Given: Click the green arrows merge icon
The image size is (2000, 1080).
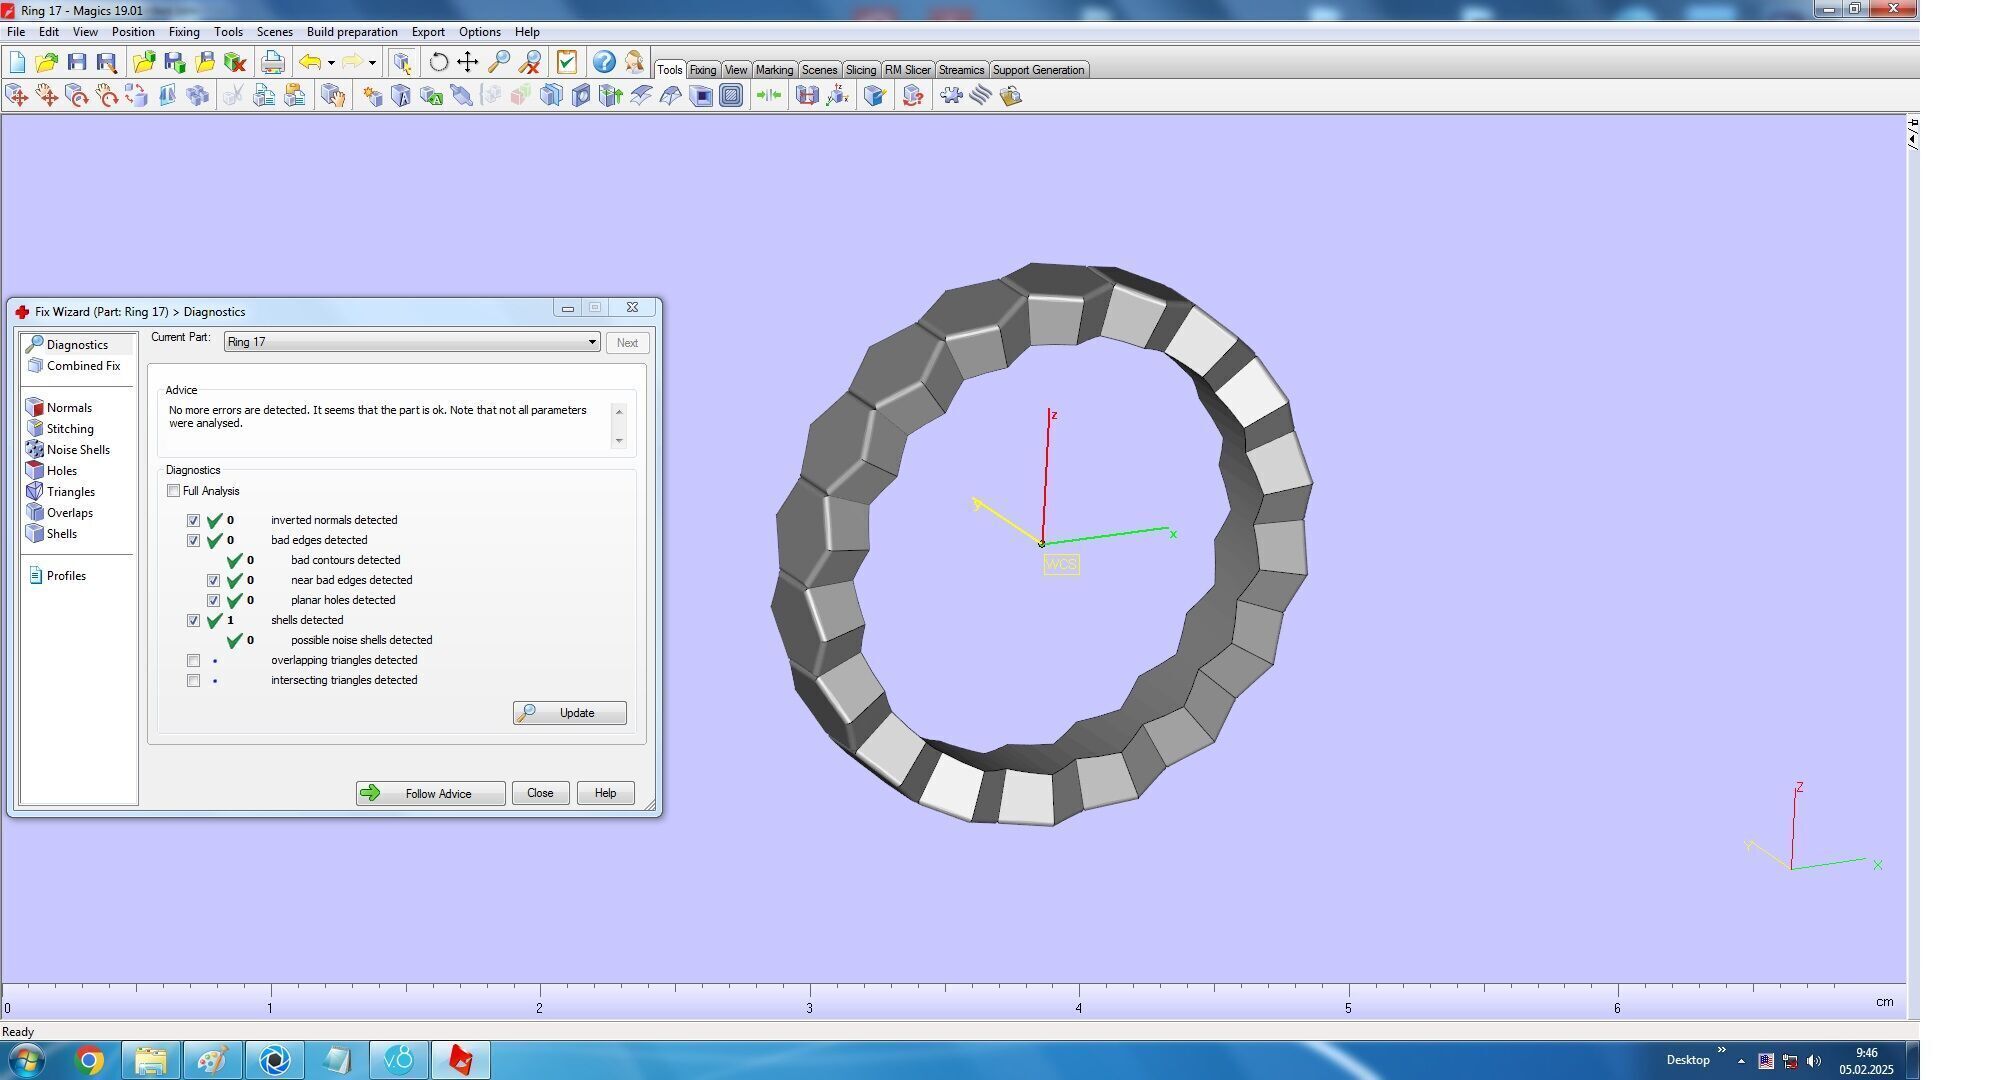Looking at the screenshot, I should pyautogui.click(x=768, y=95).
